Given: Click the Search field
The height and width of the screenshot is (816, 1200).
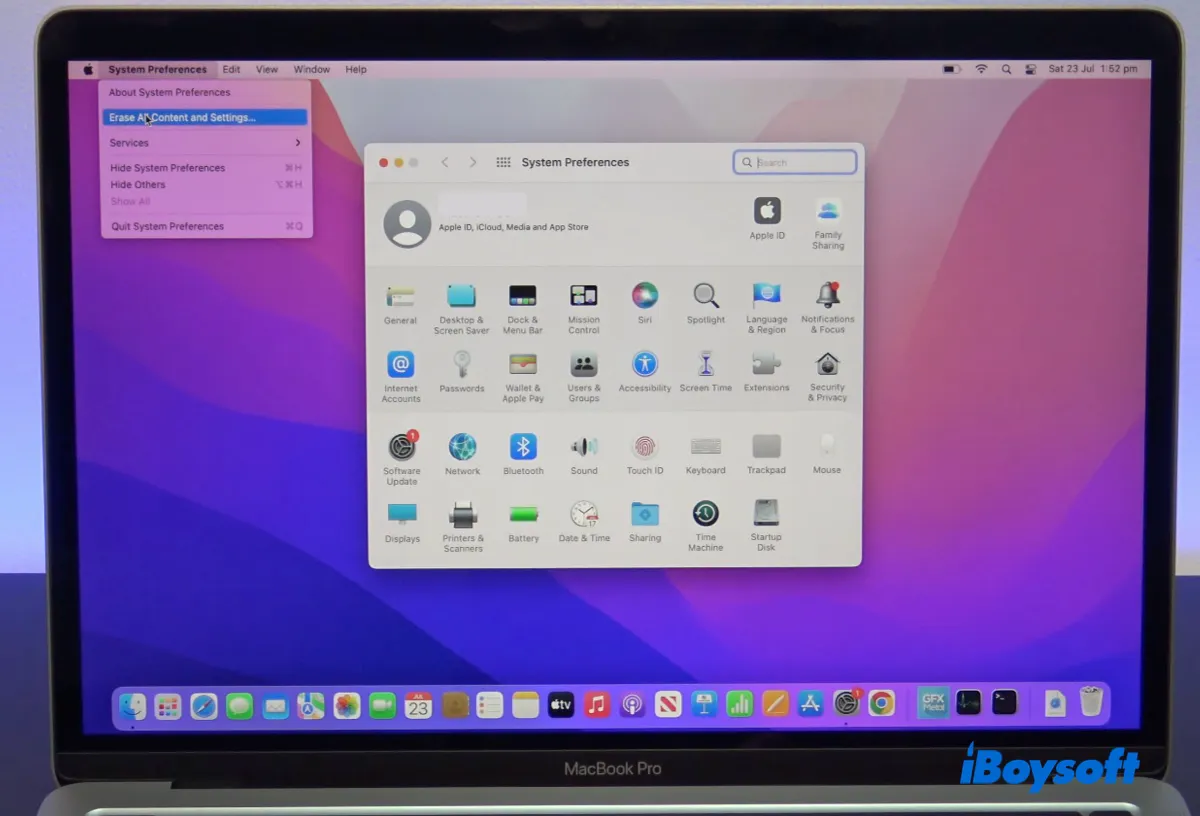Looking at the screenshot, I should click(x=795, y=161).
